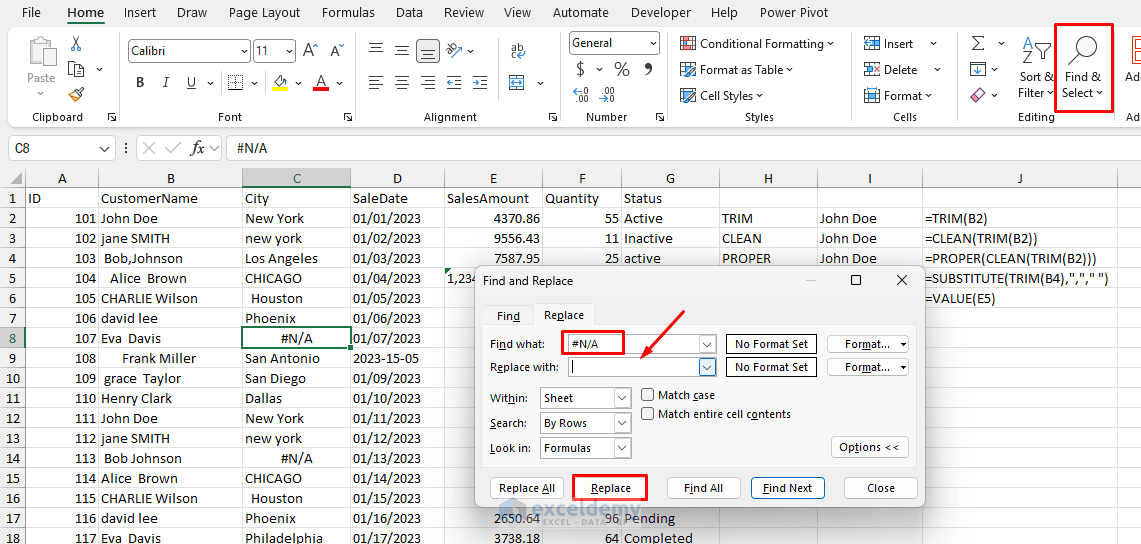Click Middle Align icon
This screenshot has height=544, width=1141.
[x=402, y=50]
